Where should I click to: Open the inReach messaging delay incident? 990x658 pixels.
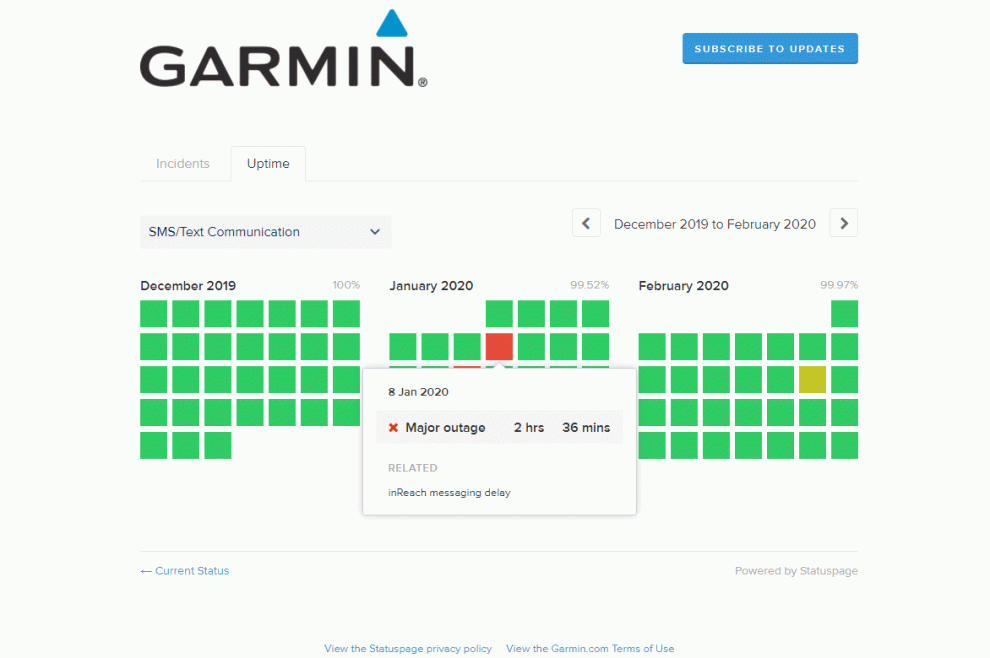449,493
